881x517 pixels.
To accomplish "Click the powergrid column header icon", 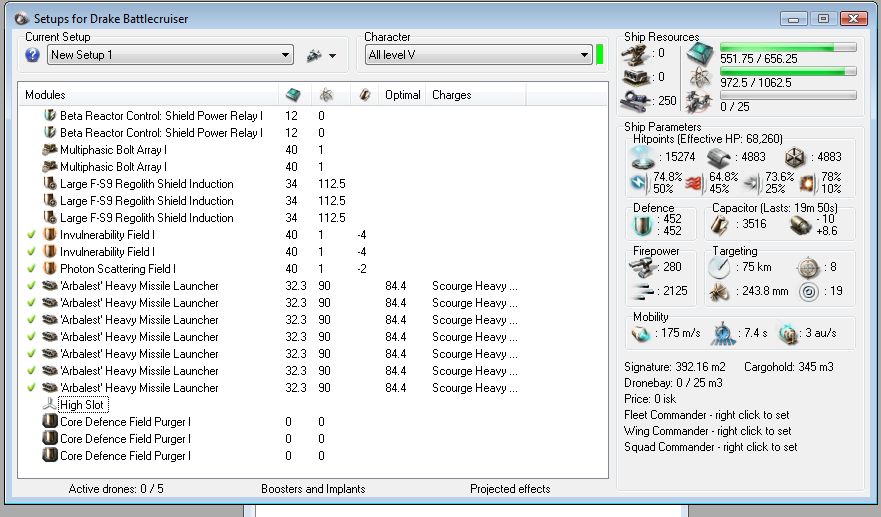I will point(326,95).
